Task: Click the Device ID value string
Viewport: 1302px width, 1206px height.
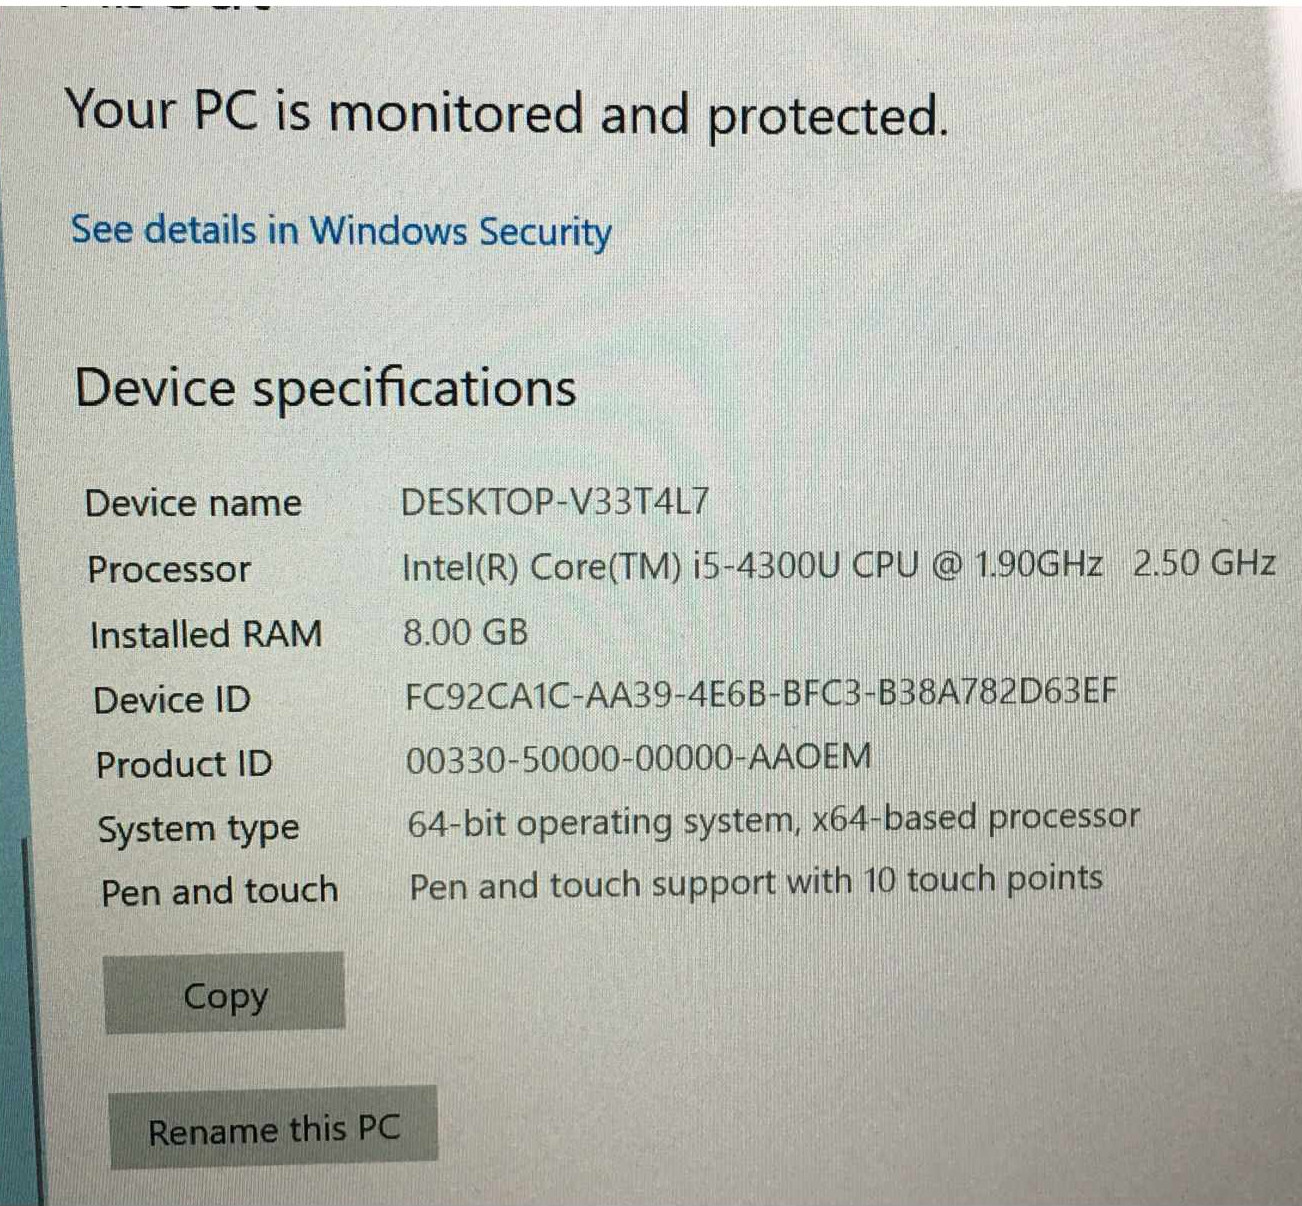Action: tap(761, 693)
